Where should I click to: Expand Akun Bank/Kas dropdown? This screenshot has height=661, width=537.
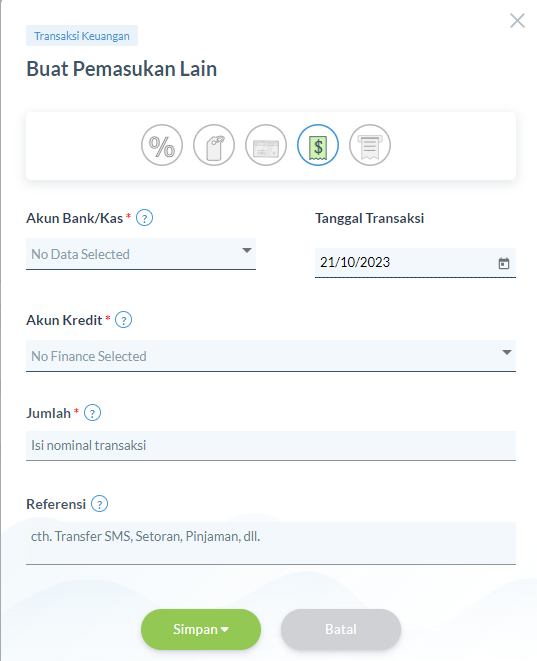click(x=141, y=254)
